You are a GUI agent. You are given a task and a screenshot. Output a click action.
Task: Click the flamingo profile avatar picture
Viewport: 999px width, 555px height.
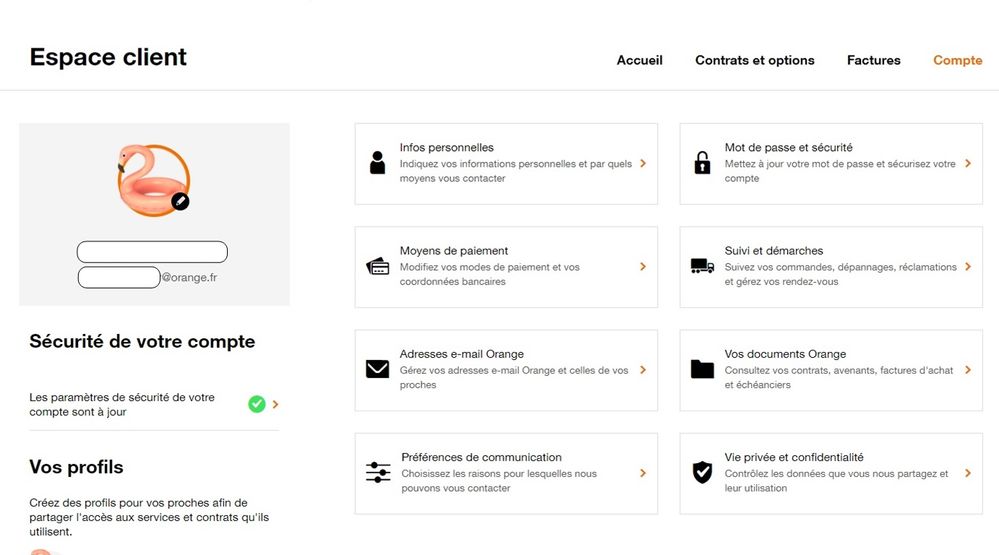point(150,180)
